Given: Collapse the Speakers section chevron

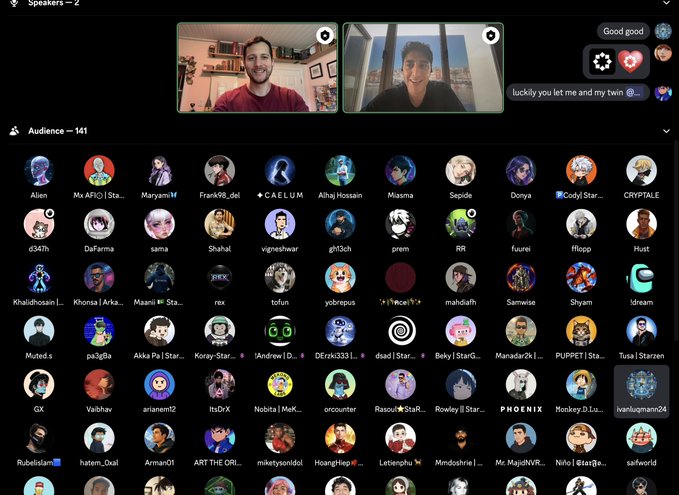Looking at the screenshot, I should click(x=666, y=3).
